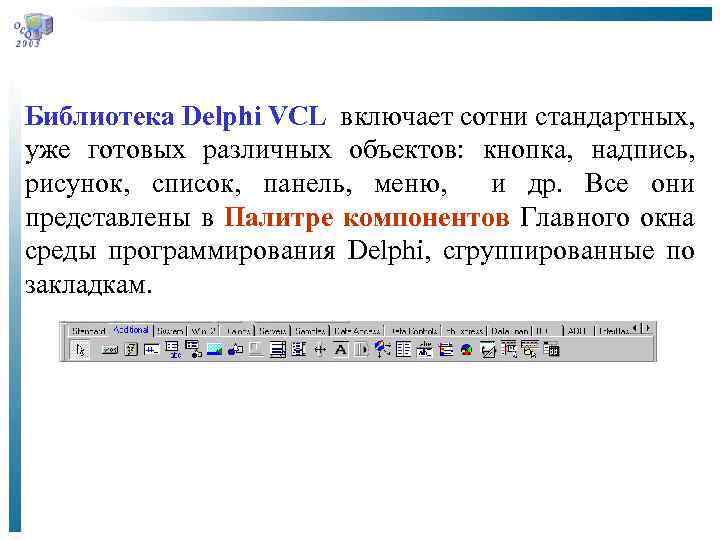Switch to the Standard palette tab
The height and width of the screenshot is (540, 720).
click(x=89, y=331)
